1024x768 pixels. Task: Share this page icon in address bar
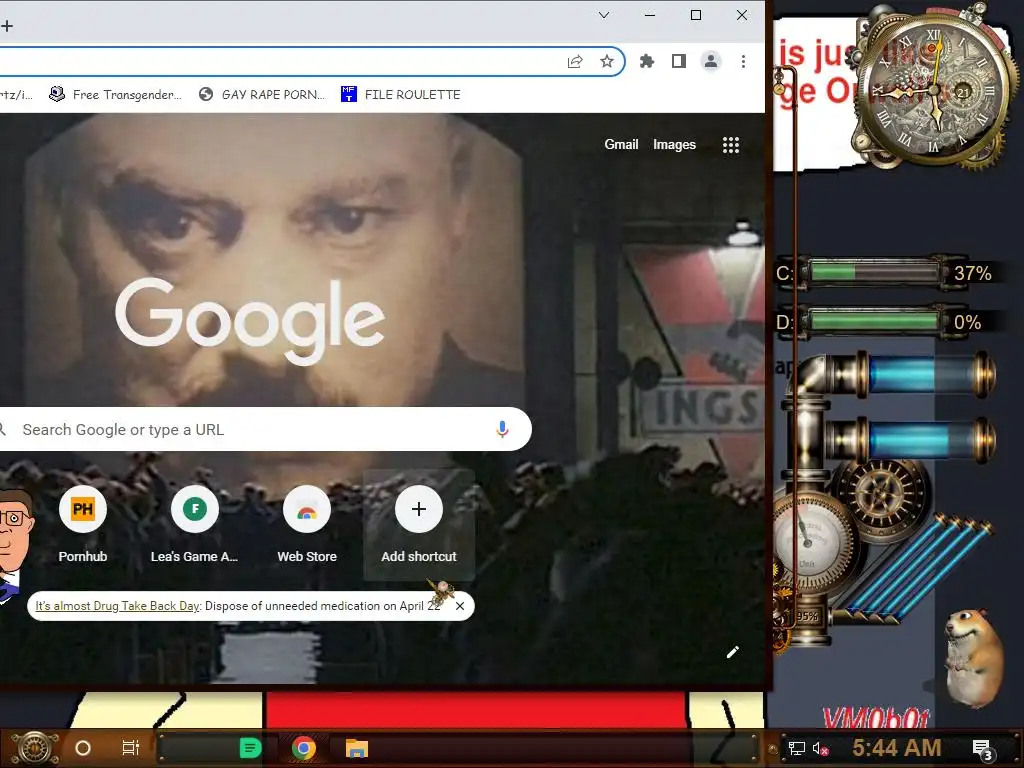tap(575, 61)
